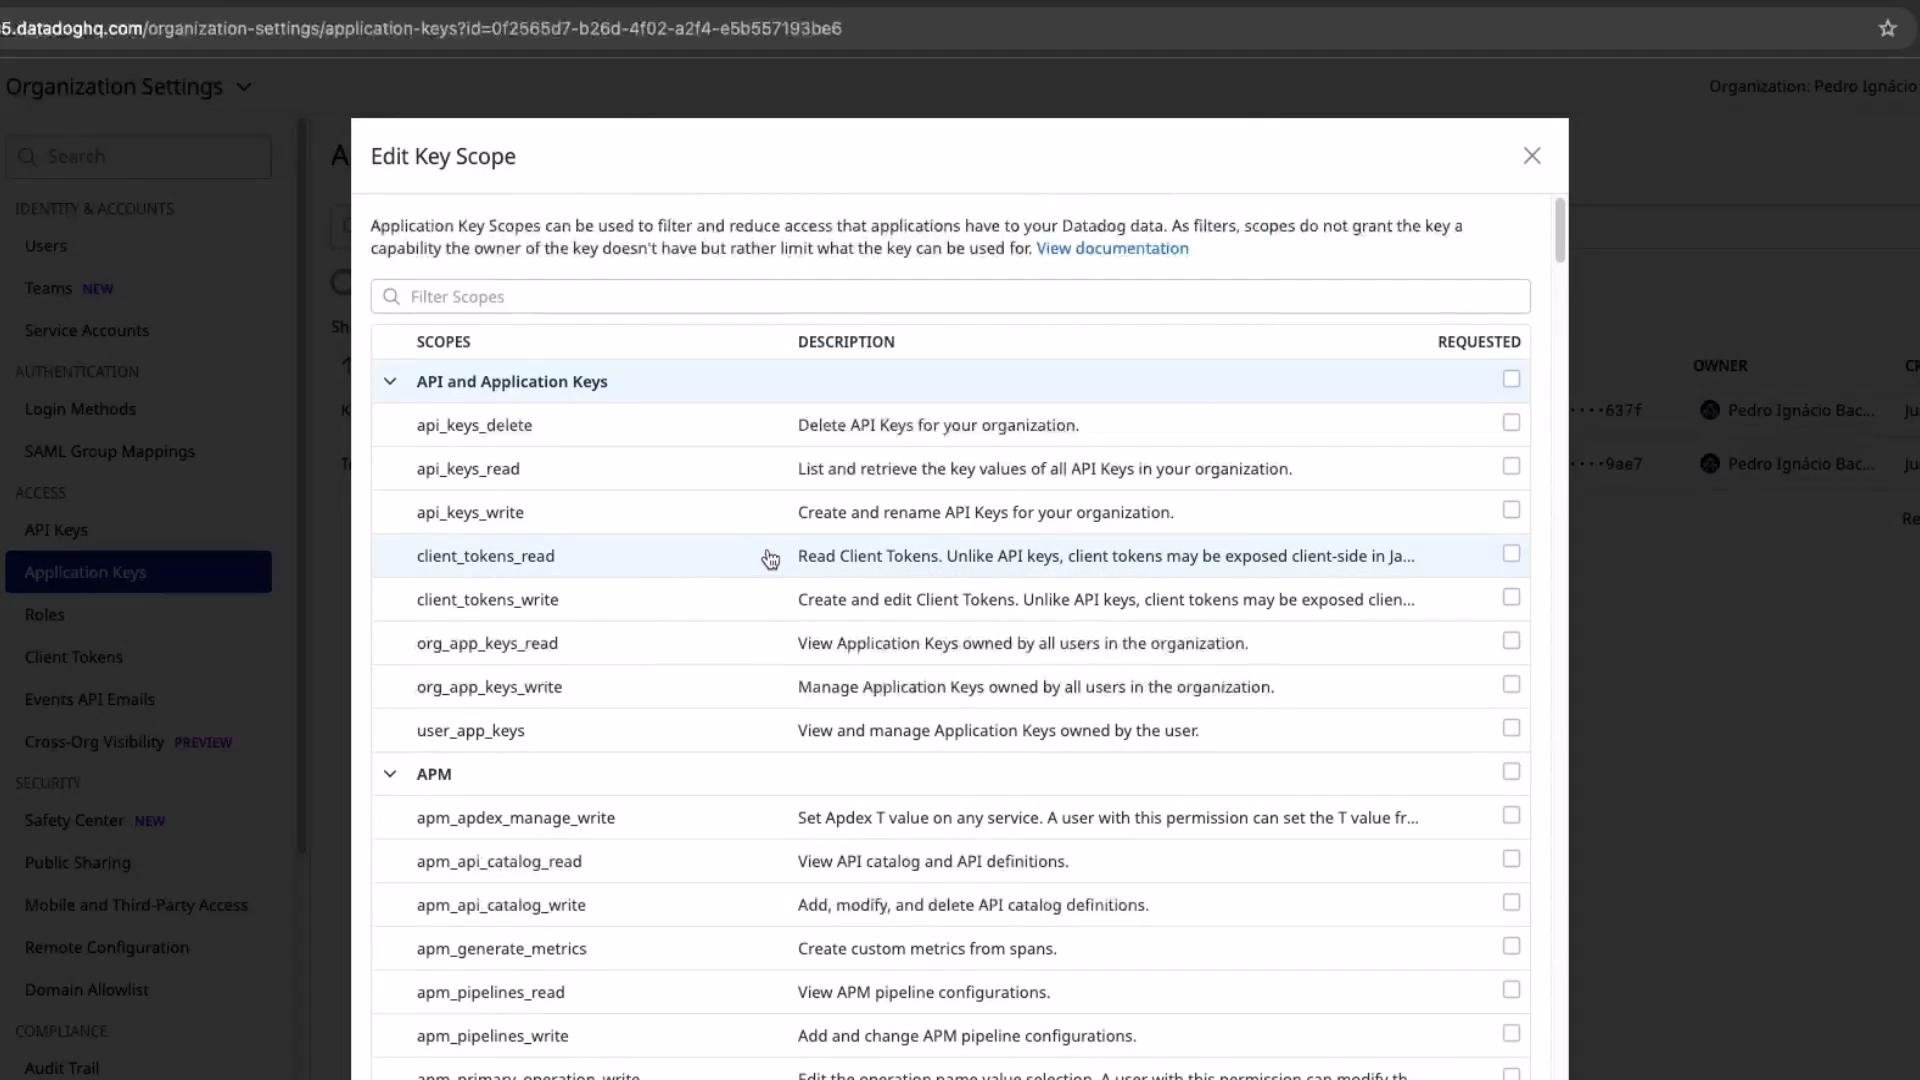
Task: Tick the user_app_keys checkbox
Action: tap(1511, 728)
